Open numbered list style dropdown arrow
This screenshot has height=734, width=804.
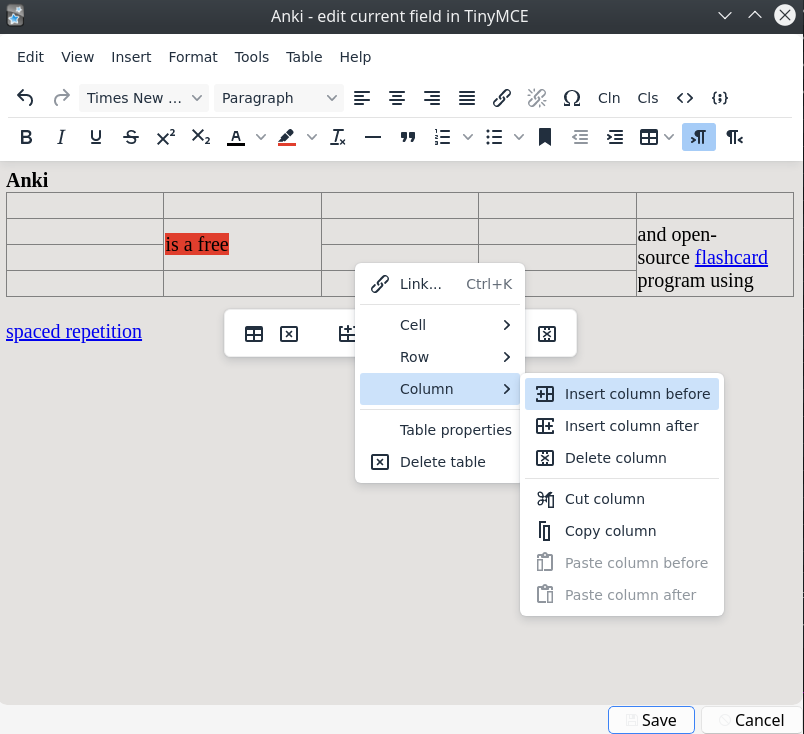[x=468, y=137]
